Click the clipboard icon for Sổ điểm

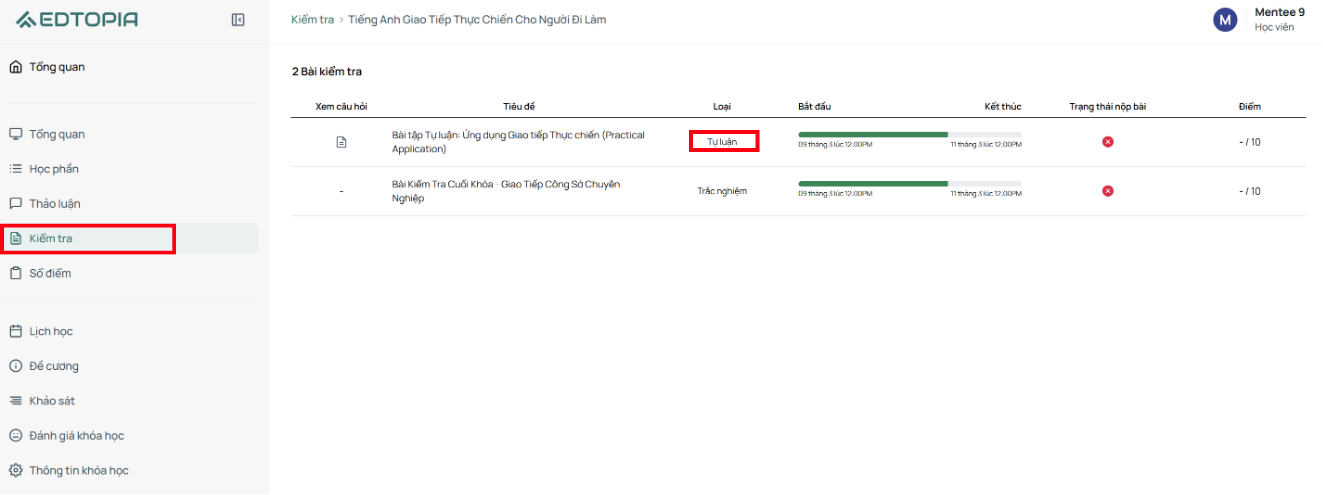pos(15,273)
